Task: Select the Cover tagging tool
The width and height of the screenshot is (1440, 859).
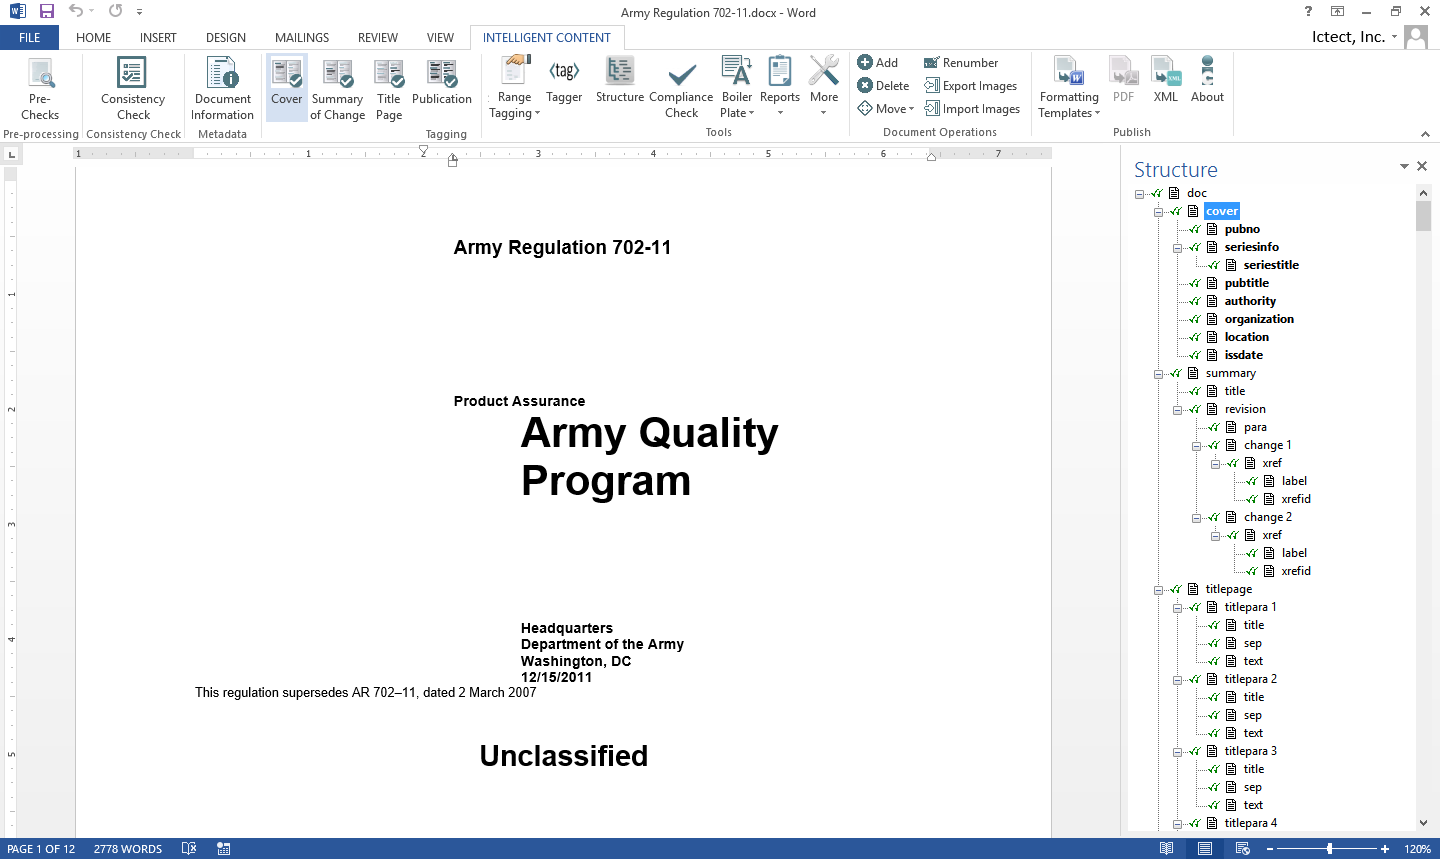Action: [286, 88]
